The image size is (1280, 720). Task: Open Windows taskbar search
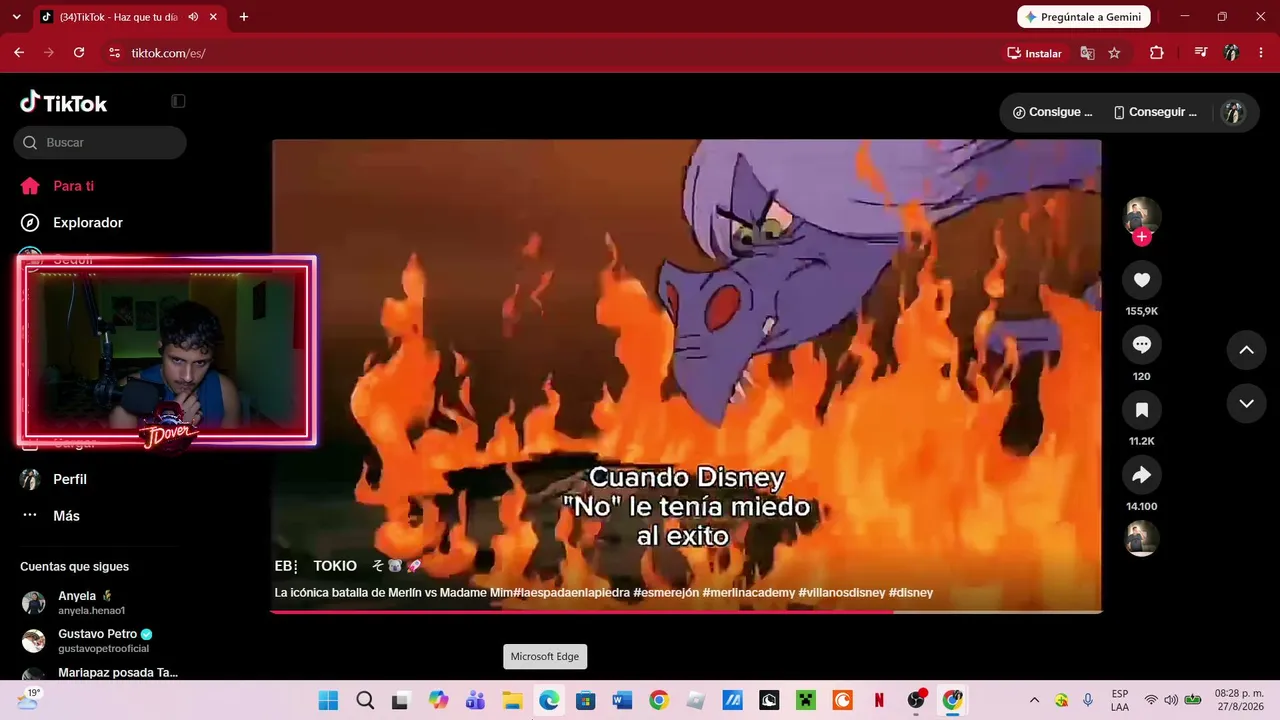[365, 700]
